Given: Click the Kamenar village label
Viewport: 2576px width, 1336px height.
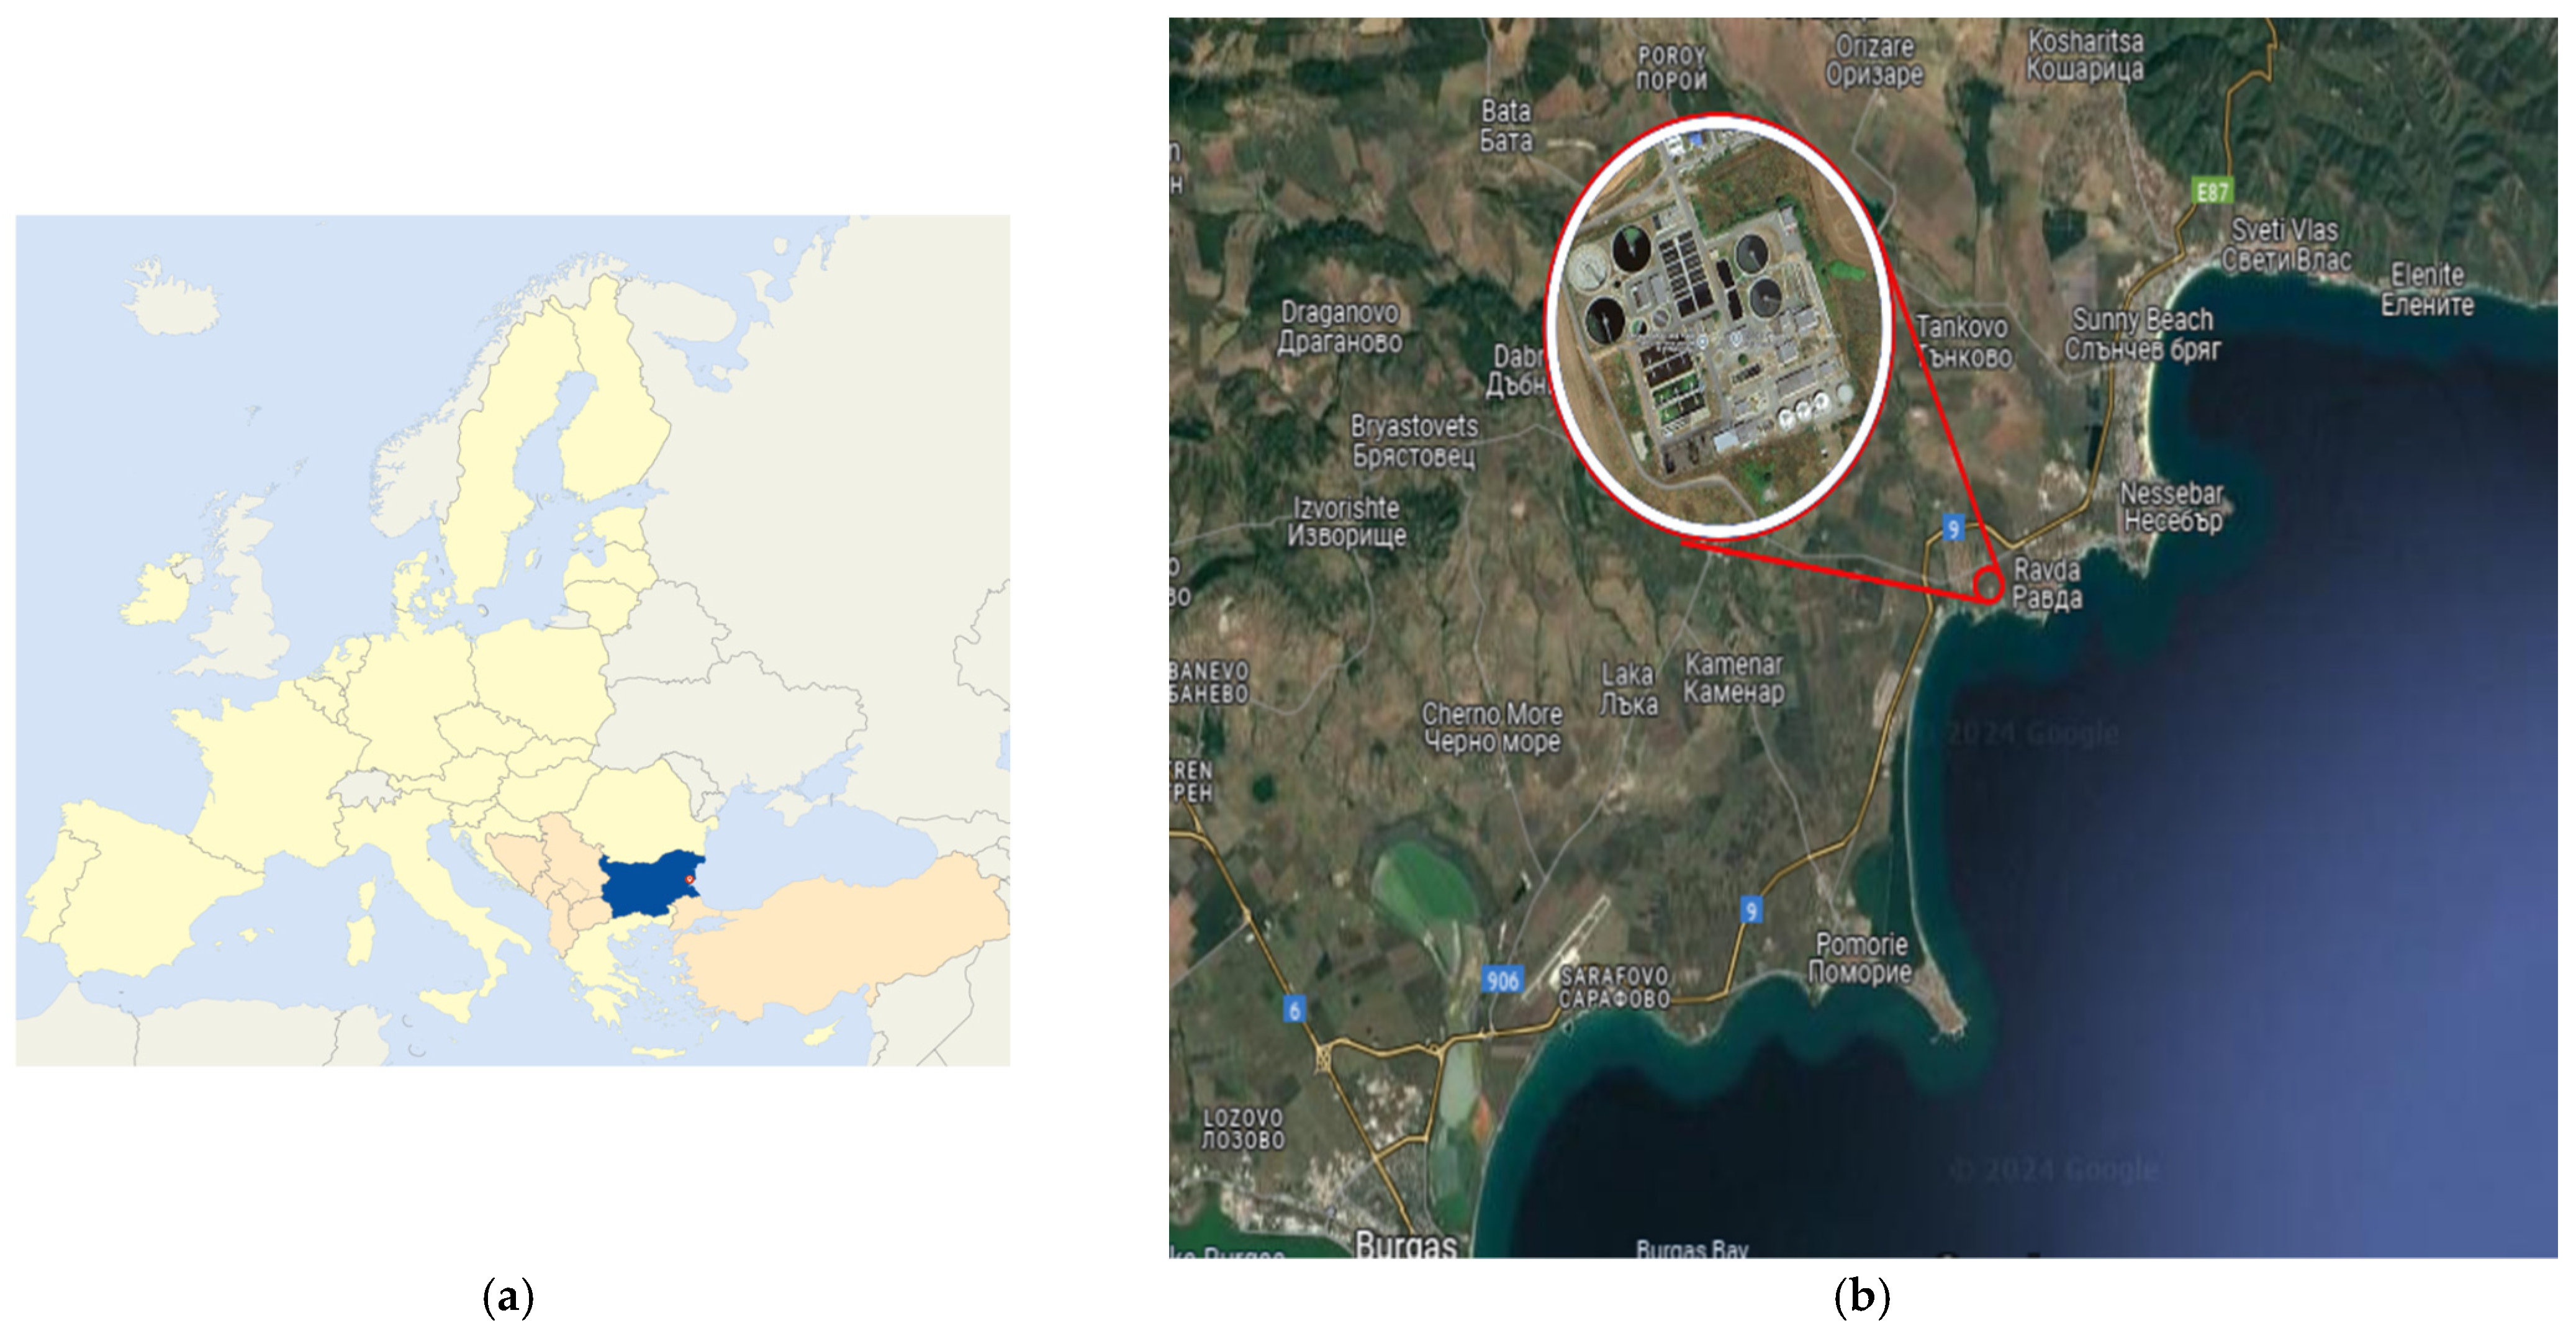Looking at the screenshot, I should click(x=1733, y=678).
